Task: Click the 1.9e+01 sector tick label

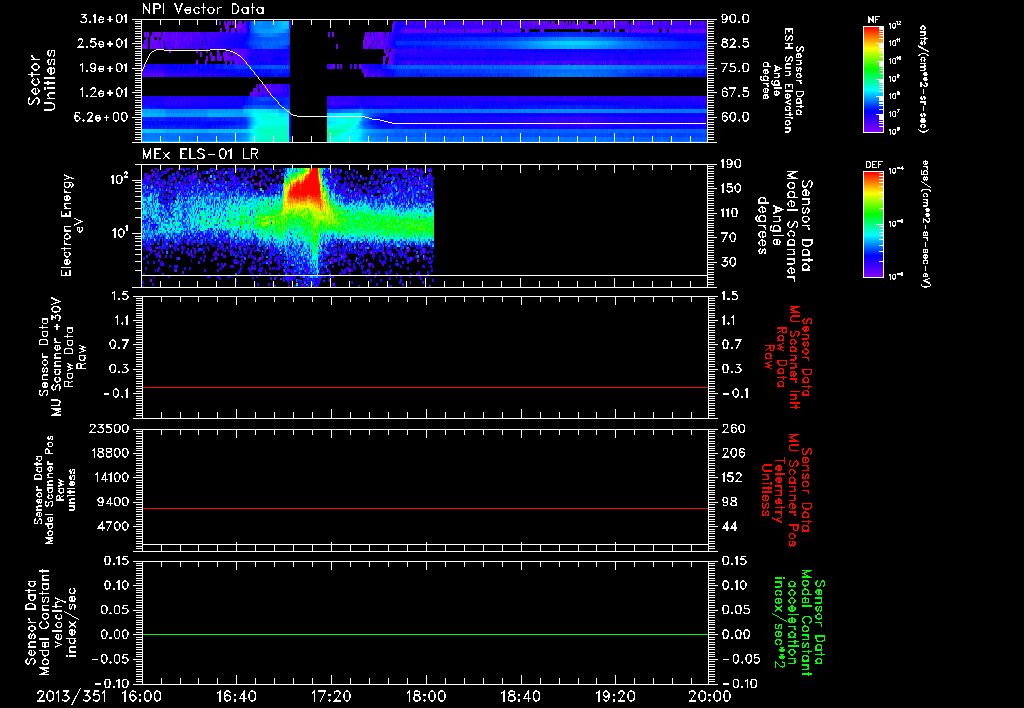Action: [x=104, y=68]
